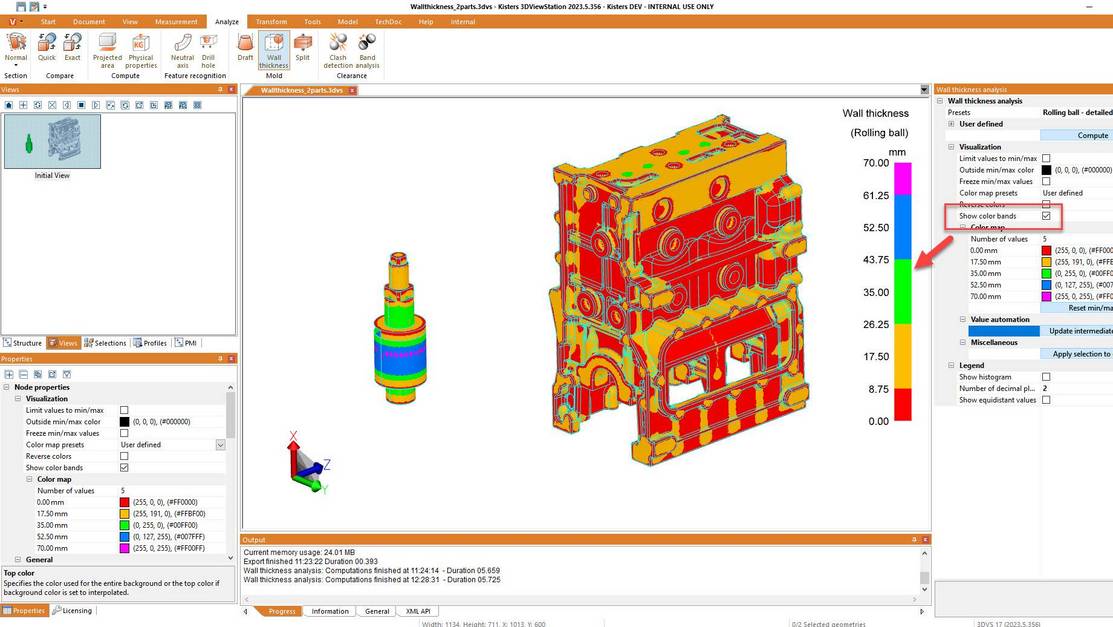Image resolution: width=1113 pixels, height=627 pixels.
Task: Run Exact compare
Action: 72,48
